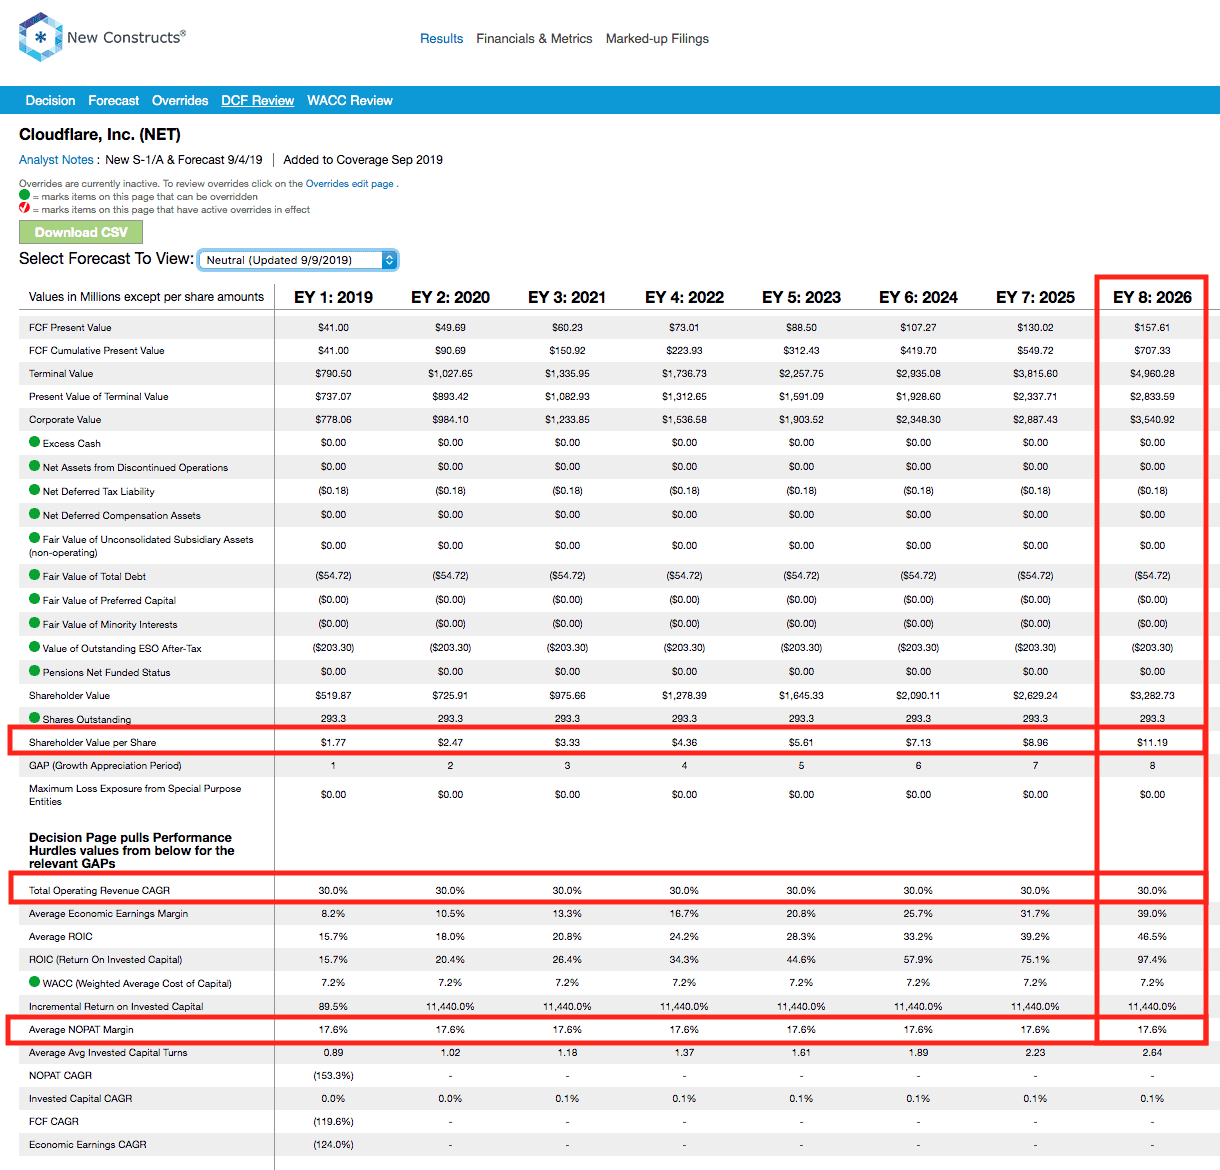Click the (119.6%) FCF CAGR cell
The height and width of the screenshot is (1170, 1220).
[333, 1122]
